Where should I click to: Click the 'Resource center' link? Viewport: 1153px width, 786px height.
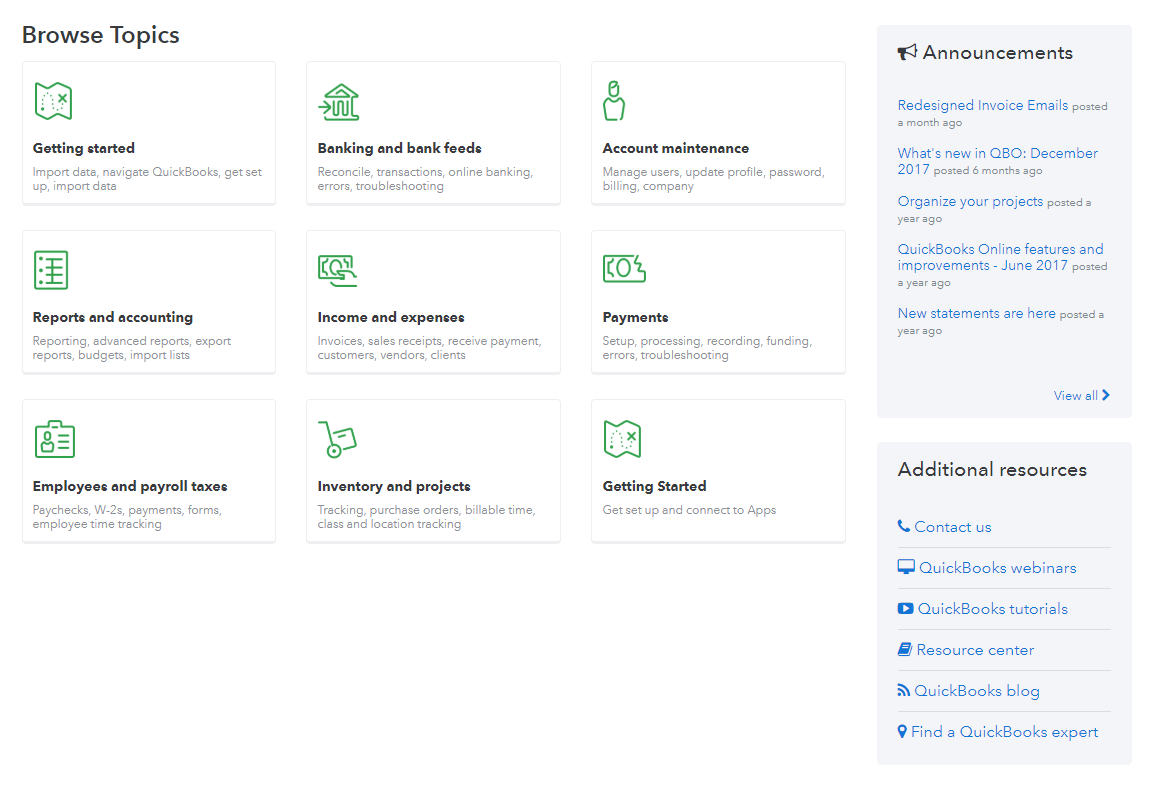[x=975, y=650]
